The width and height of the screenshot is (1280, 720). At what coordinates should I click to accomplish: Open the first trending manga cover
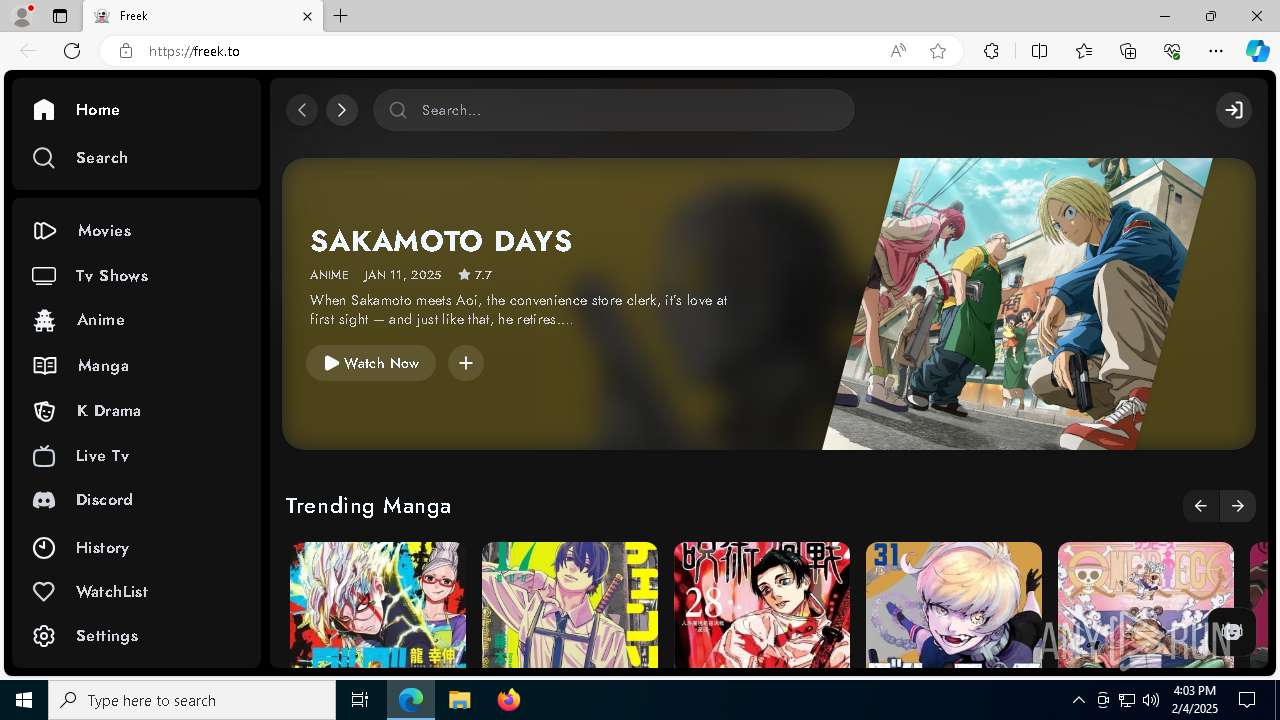coord(378,605)
